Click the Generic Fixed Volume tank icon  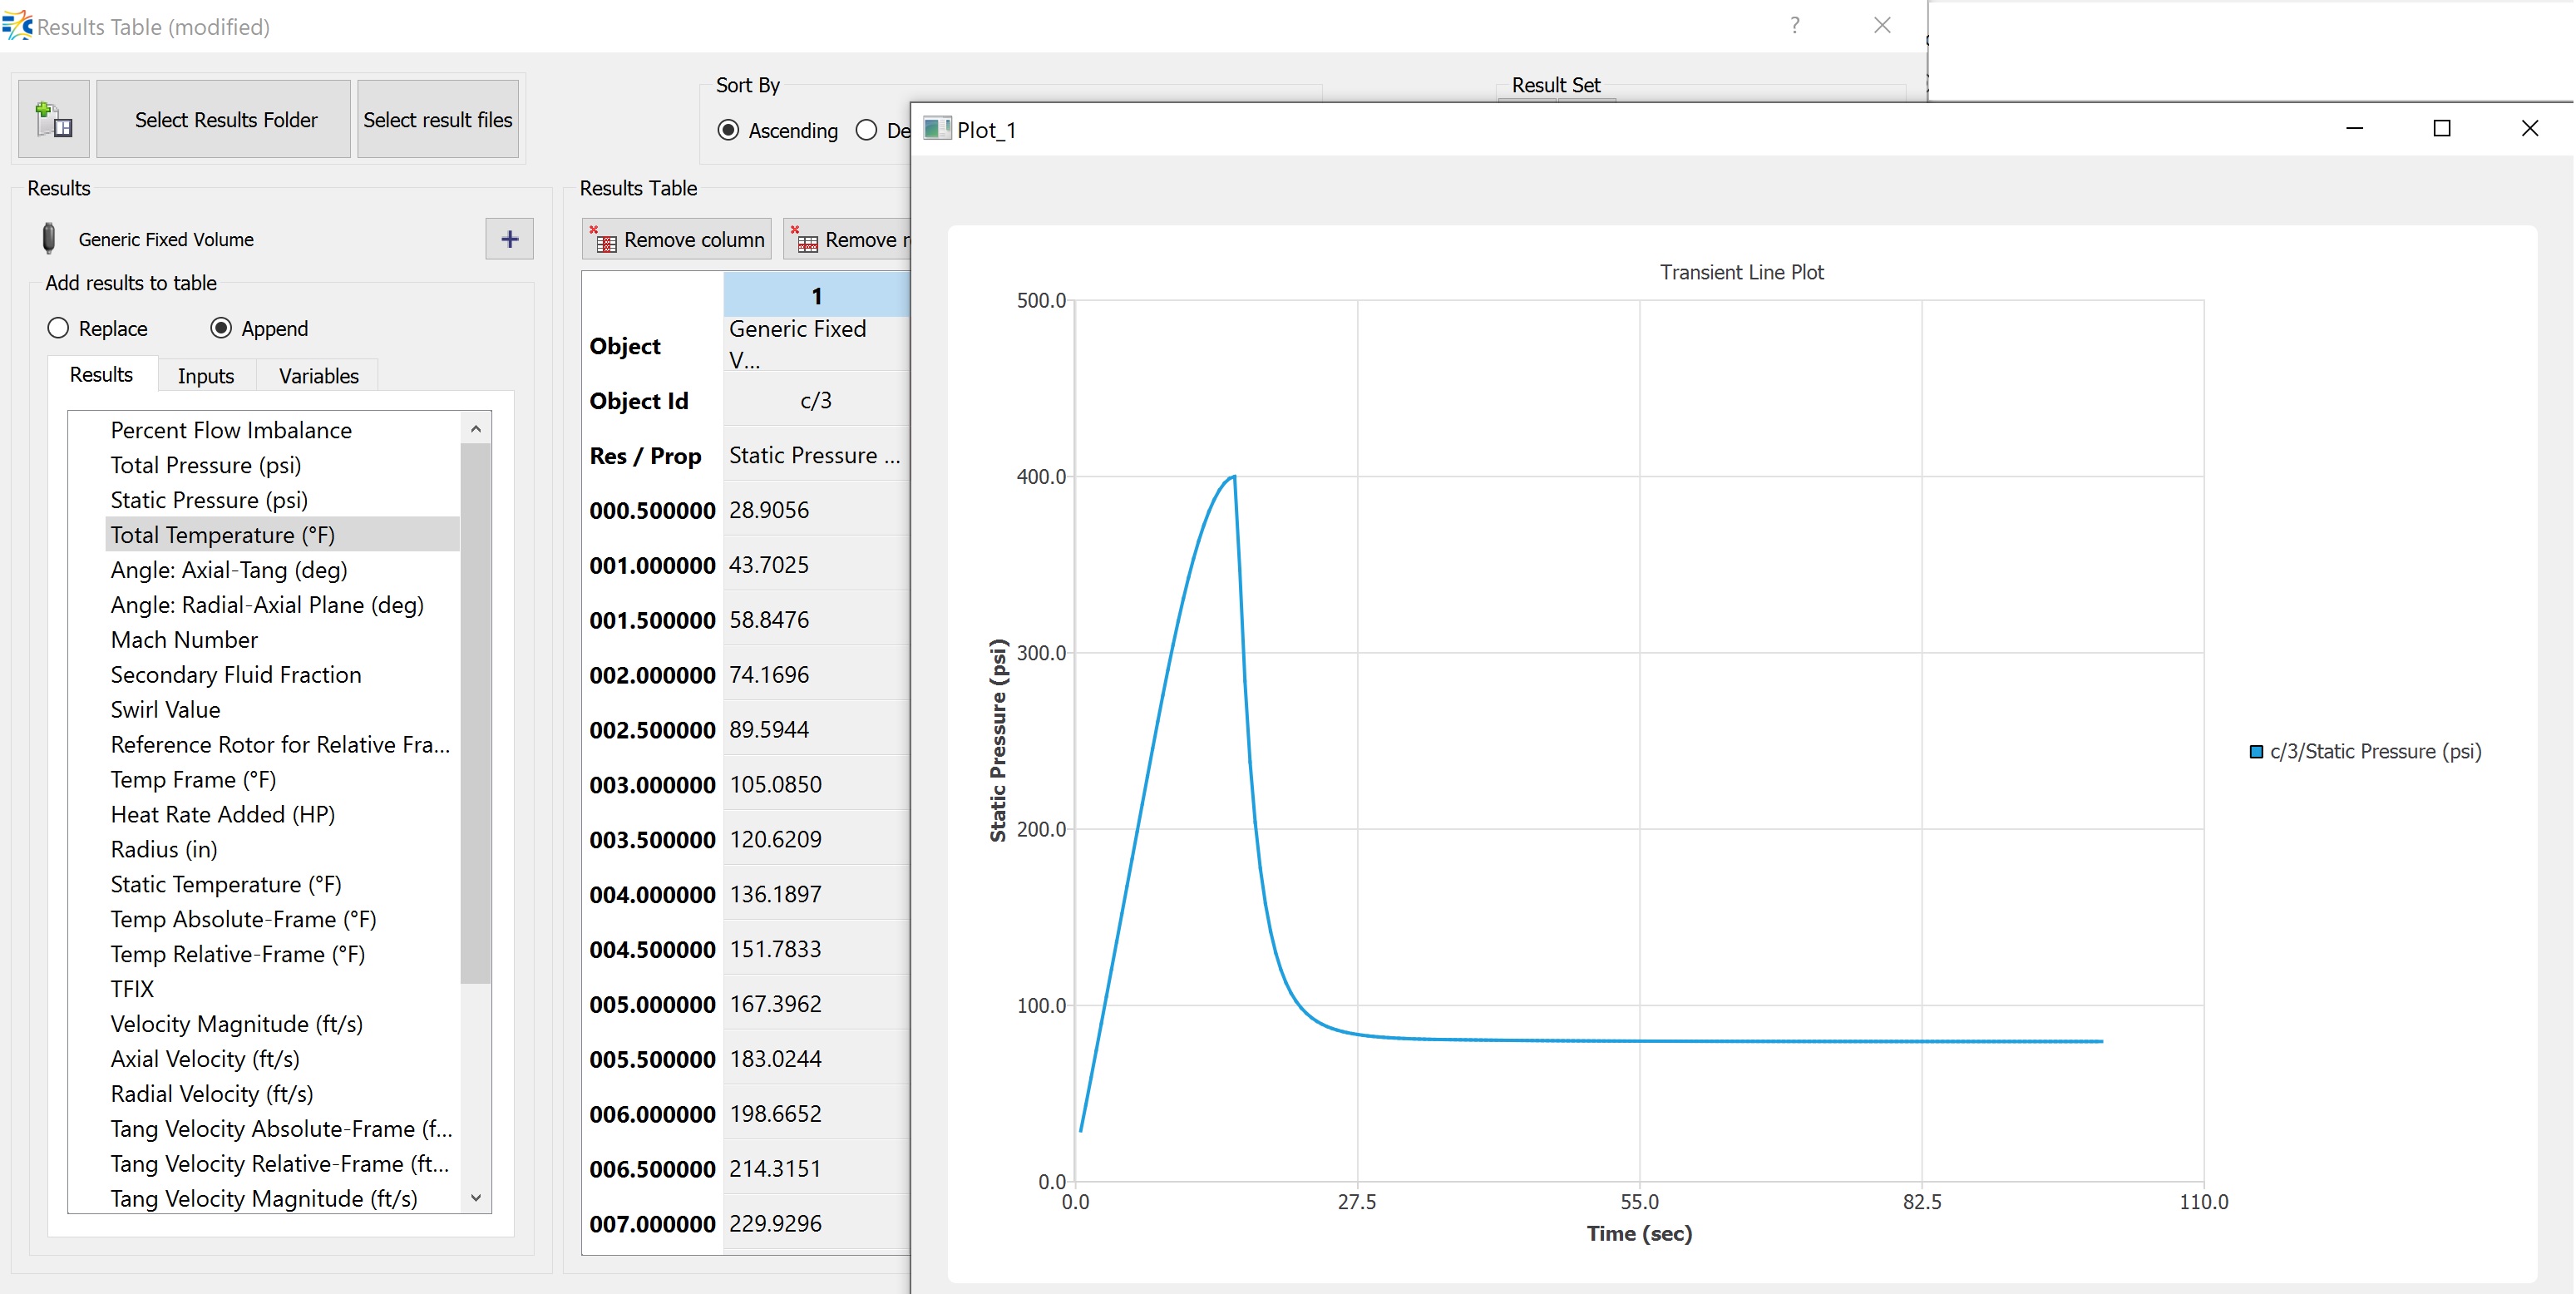coord(48,239)
